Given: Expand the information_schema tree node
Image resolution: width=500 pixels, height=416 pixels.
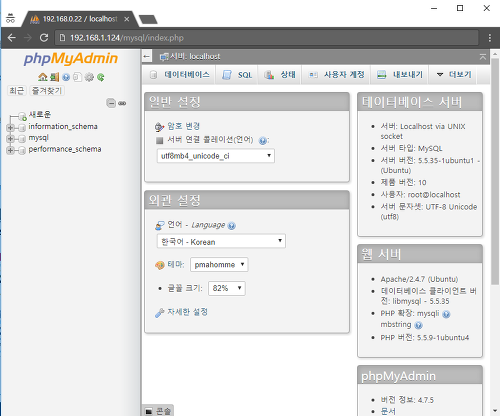Looking at the screenshot, I should 10,128.
